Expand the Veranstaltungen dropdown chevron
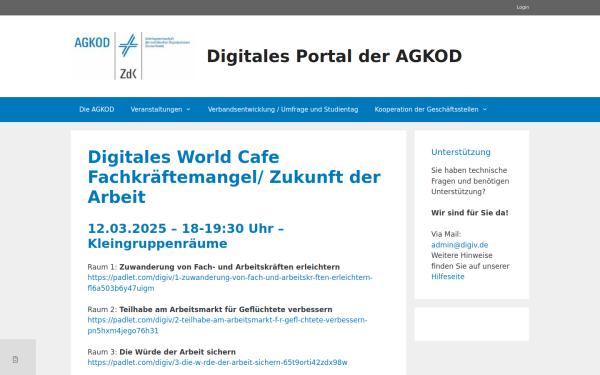Screen dimensions: 600x375 tap(188, 109)
